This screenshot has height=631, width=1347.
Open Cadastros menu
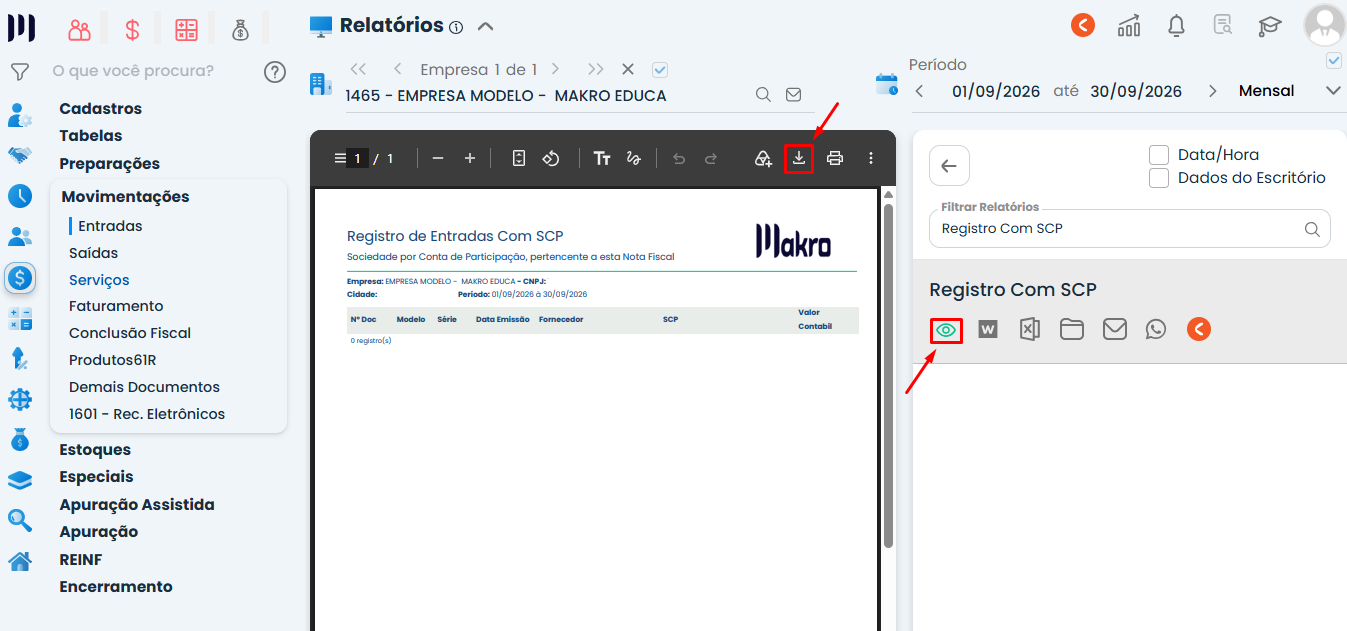(101, 109)
